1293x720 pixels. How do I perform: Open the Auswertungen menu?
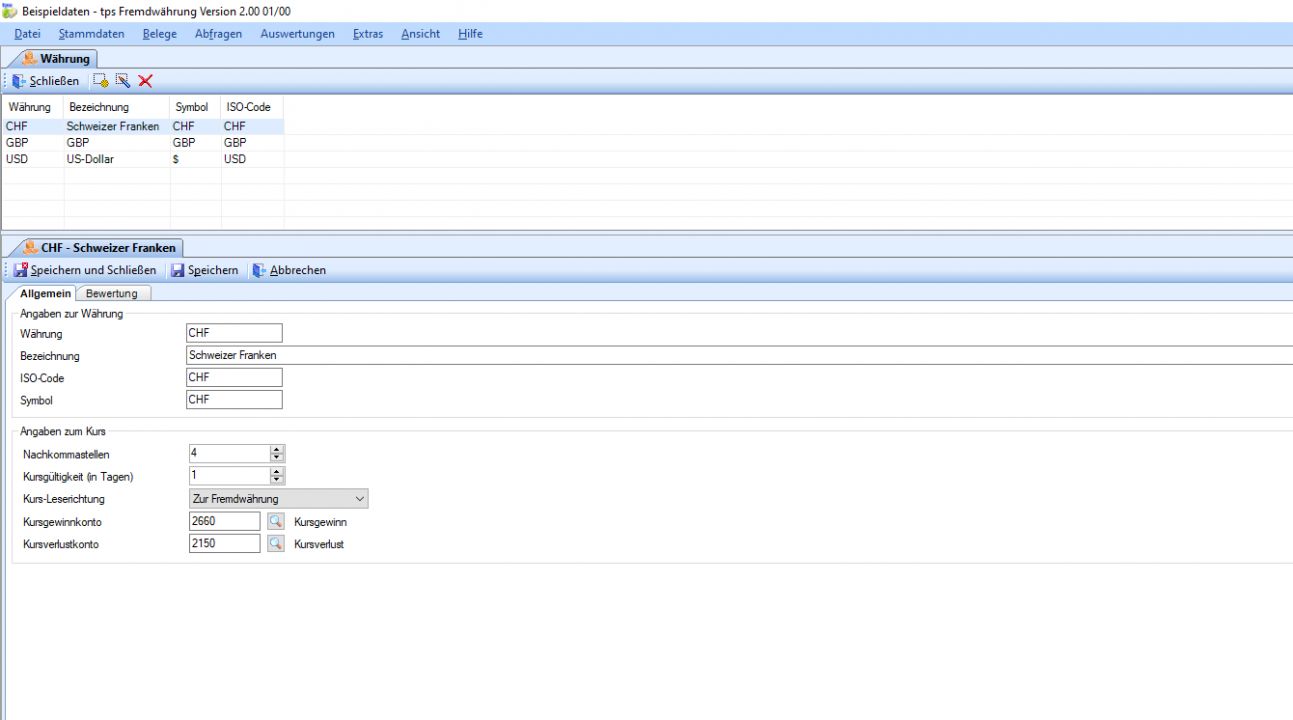click(297, 34)
